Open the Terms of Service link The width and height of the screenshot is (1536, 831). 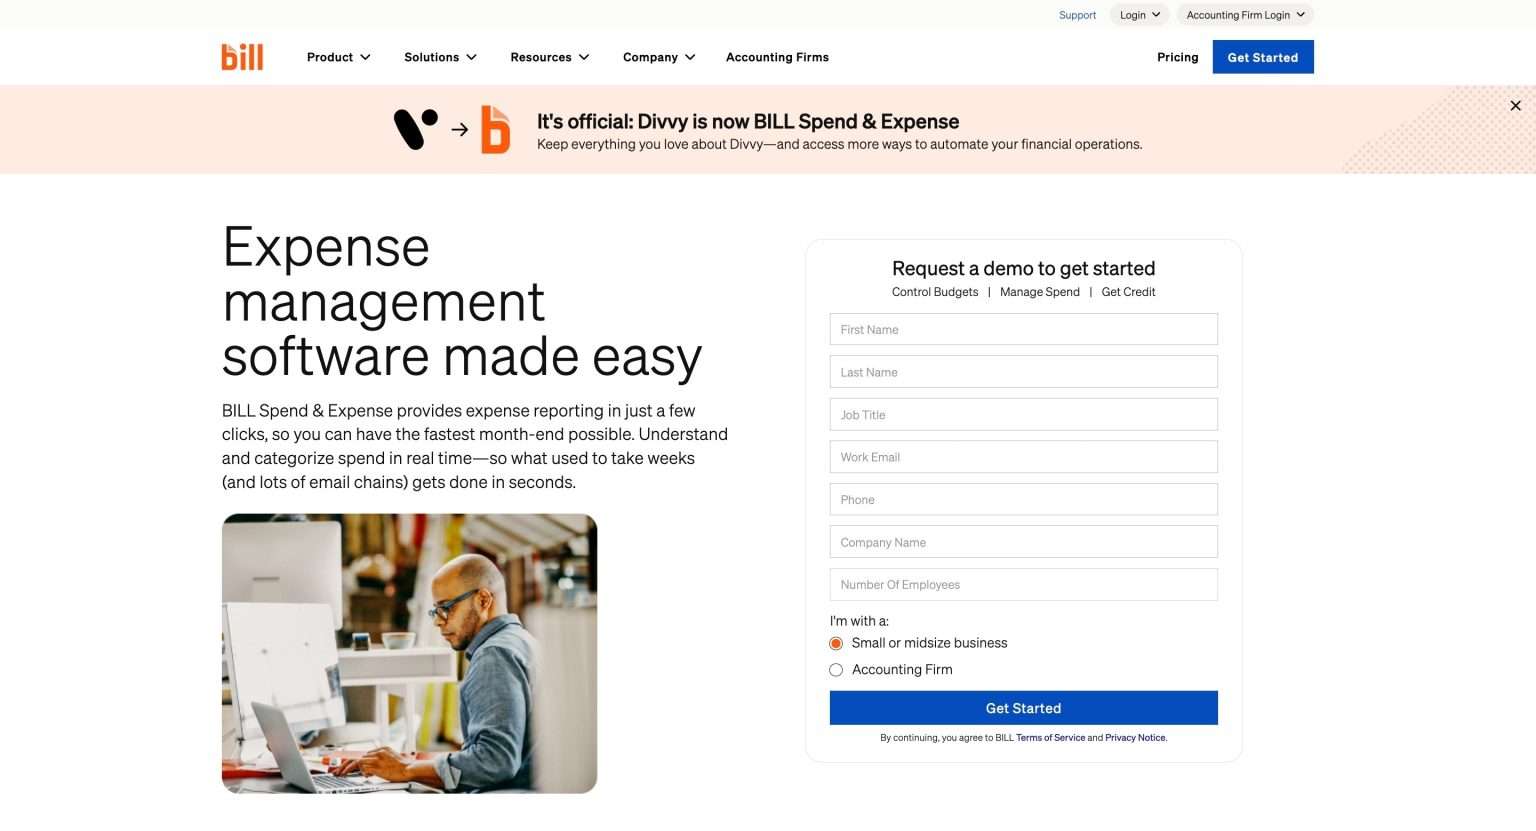point(1049,737)
